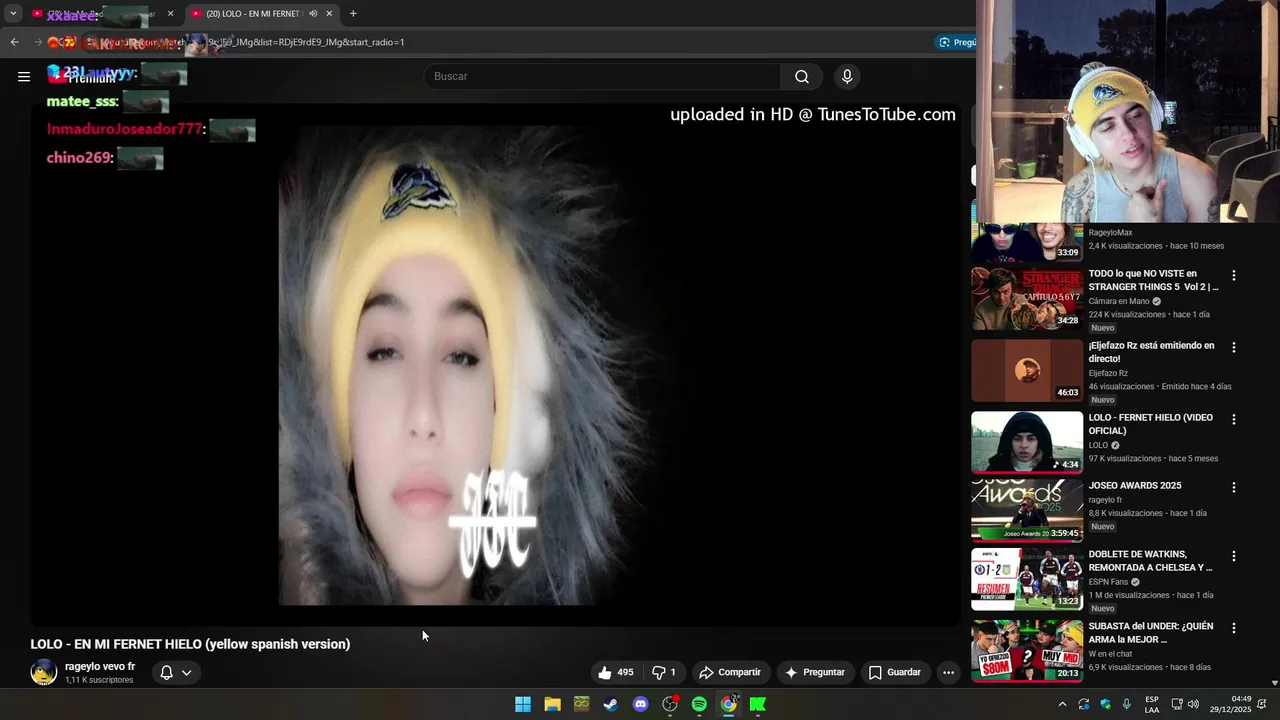Viewport: 1280px width, 720px height.
Task: Open the tab search dropdown arrow
Action: pyautogui.click(x=13, y=13)
